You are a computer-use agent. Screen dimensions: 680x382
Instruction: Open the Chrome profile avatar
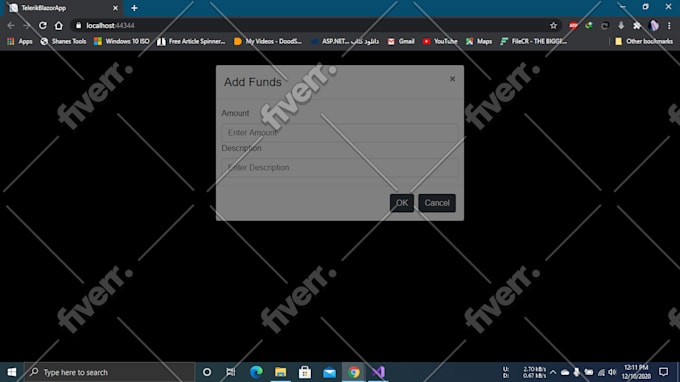pyautogui.click(x=654, y=26)
